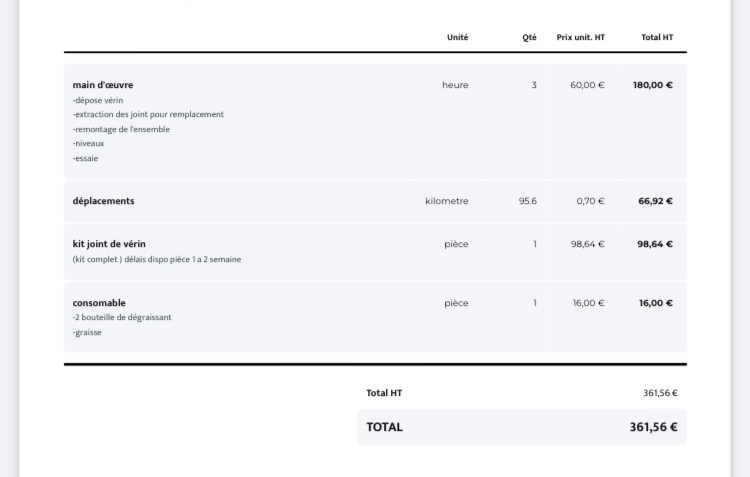Click the 'Prix unit. HT' column header

tap(580, 38)
